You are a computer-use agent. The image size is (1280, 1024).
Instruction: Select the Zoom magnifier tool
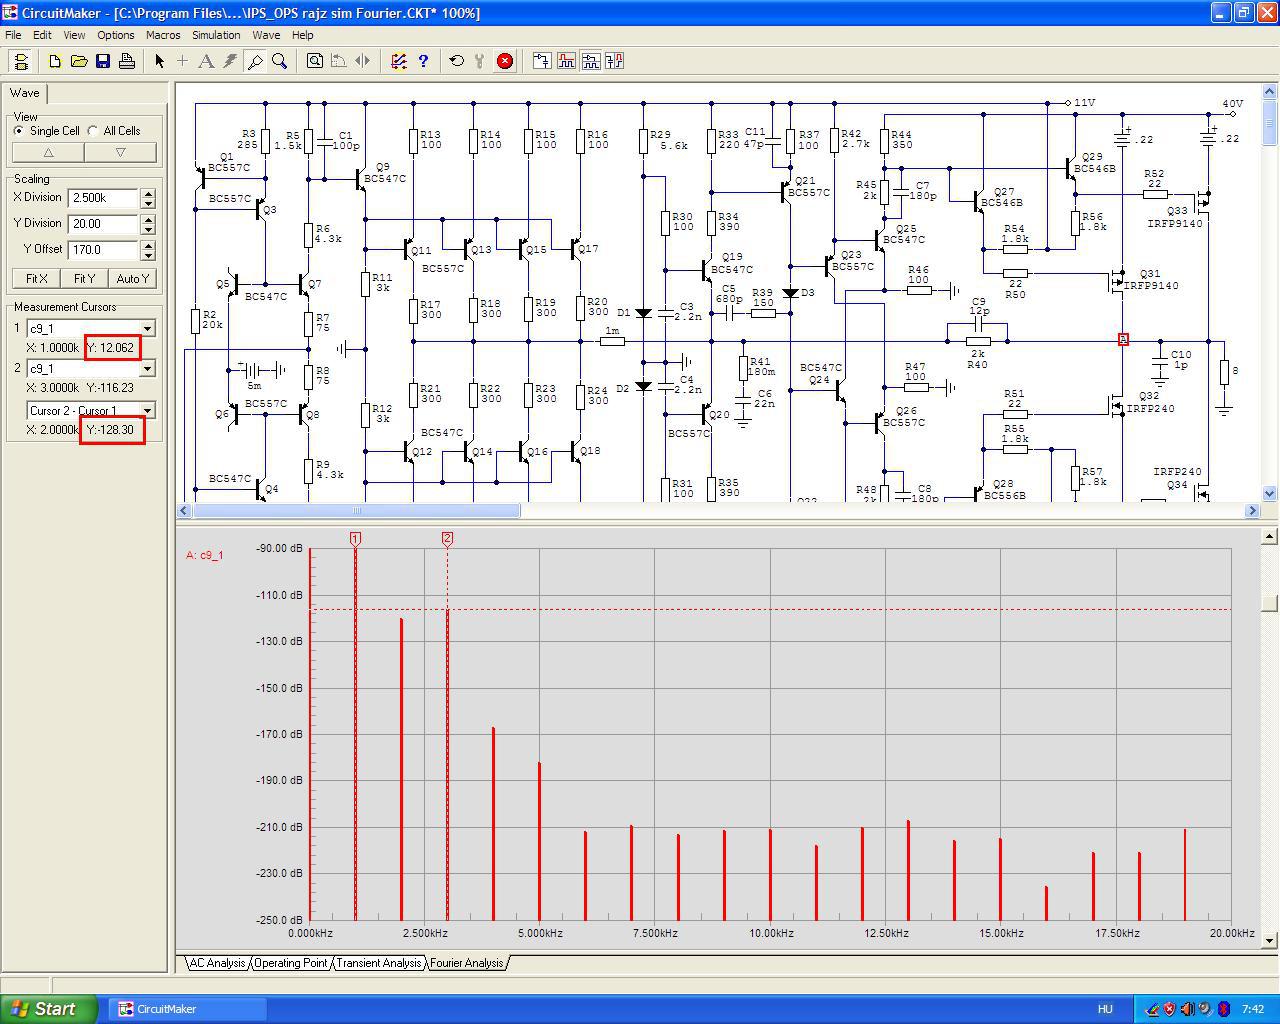point(280,61)
